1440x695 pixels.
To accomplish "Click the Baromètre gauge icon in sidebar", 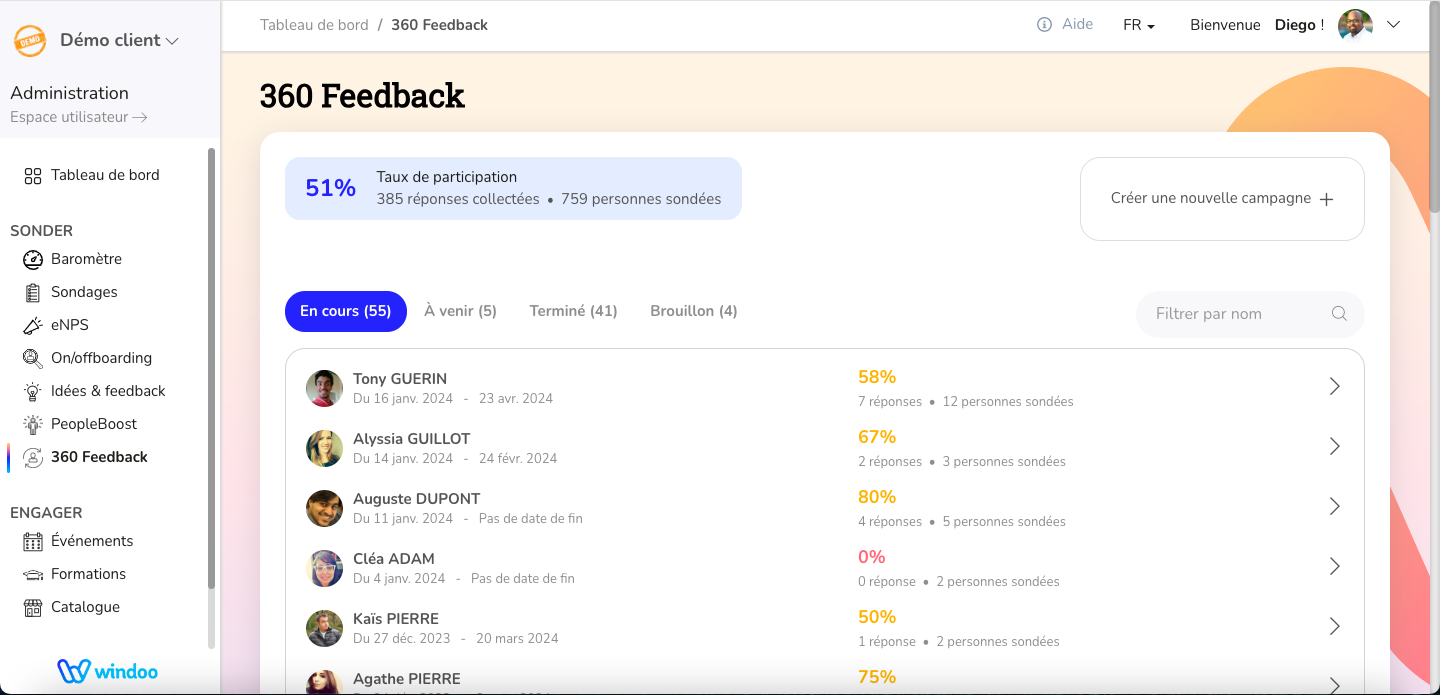I will [x=33, y=259].
